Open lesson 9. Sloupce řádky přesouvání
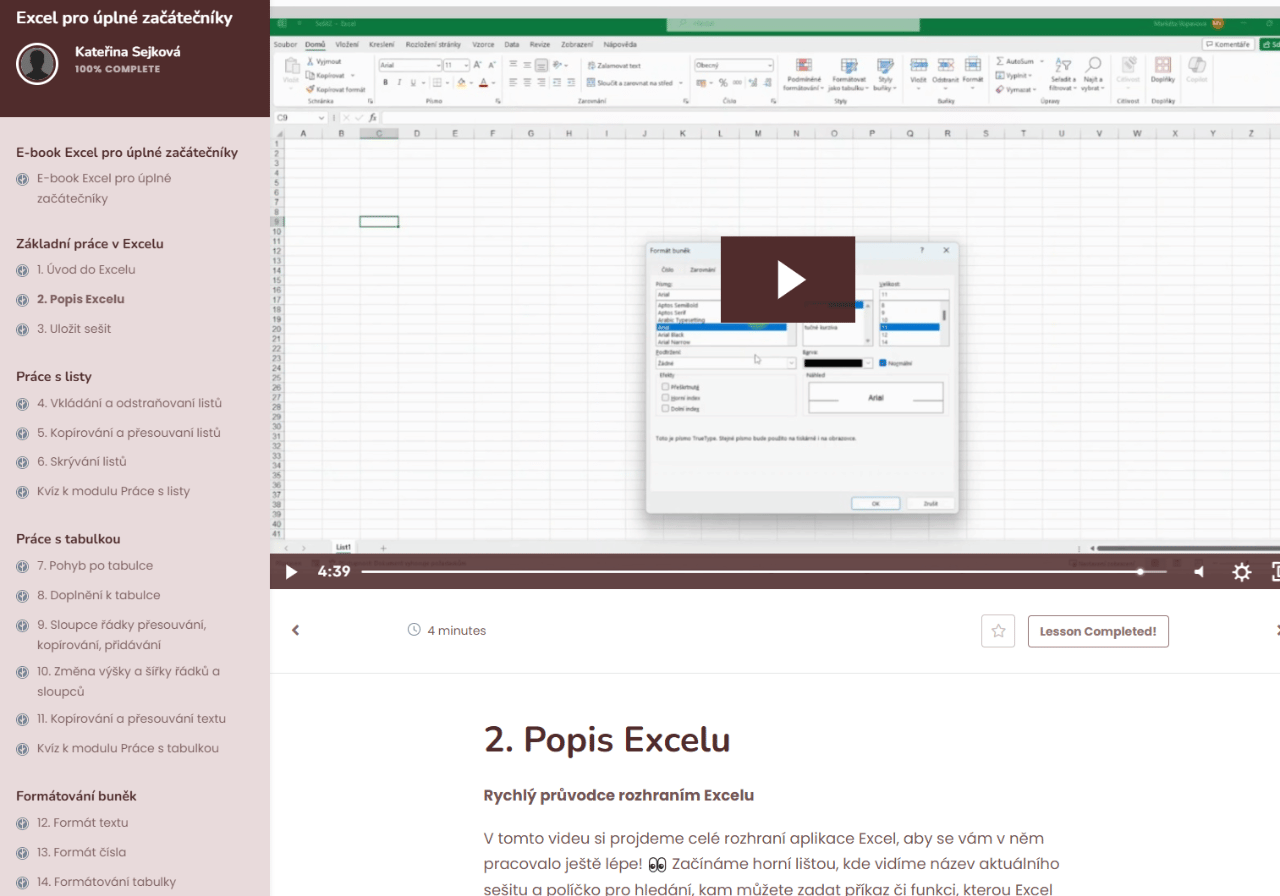The image size is (1280, 896). point(121,635)
